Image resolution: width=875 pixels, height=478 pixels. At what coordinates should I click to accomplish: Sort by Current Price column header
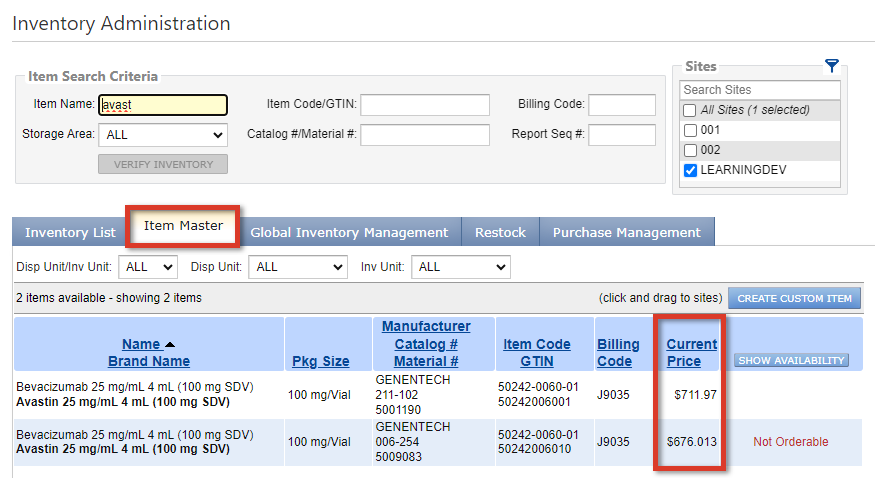coord(691,352)
